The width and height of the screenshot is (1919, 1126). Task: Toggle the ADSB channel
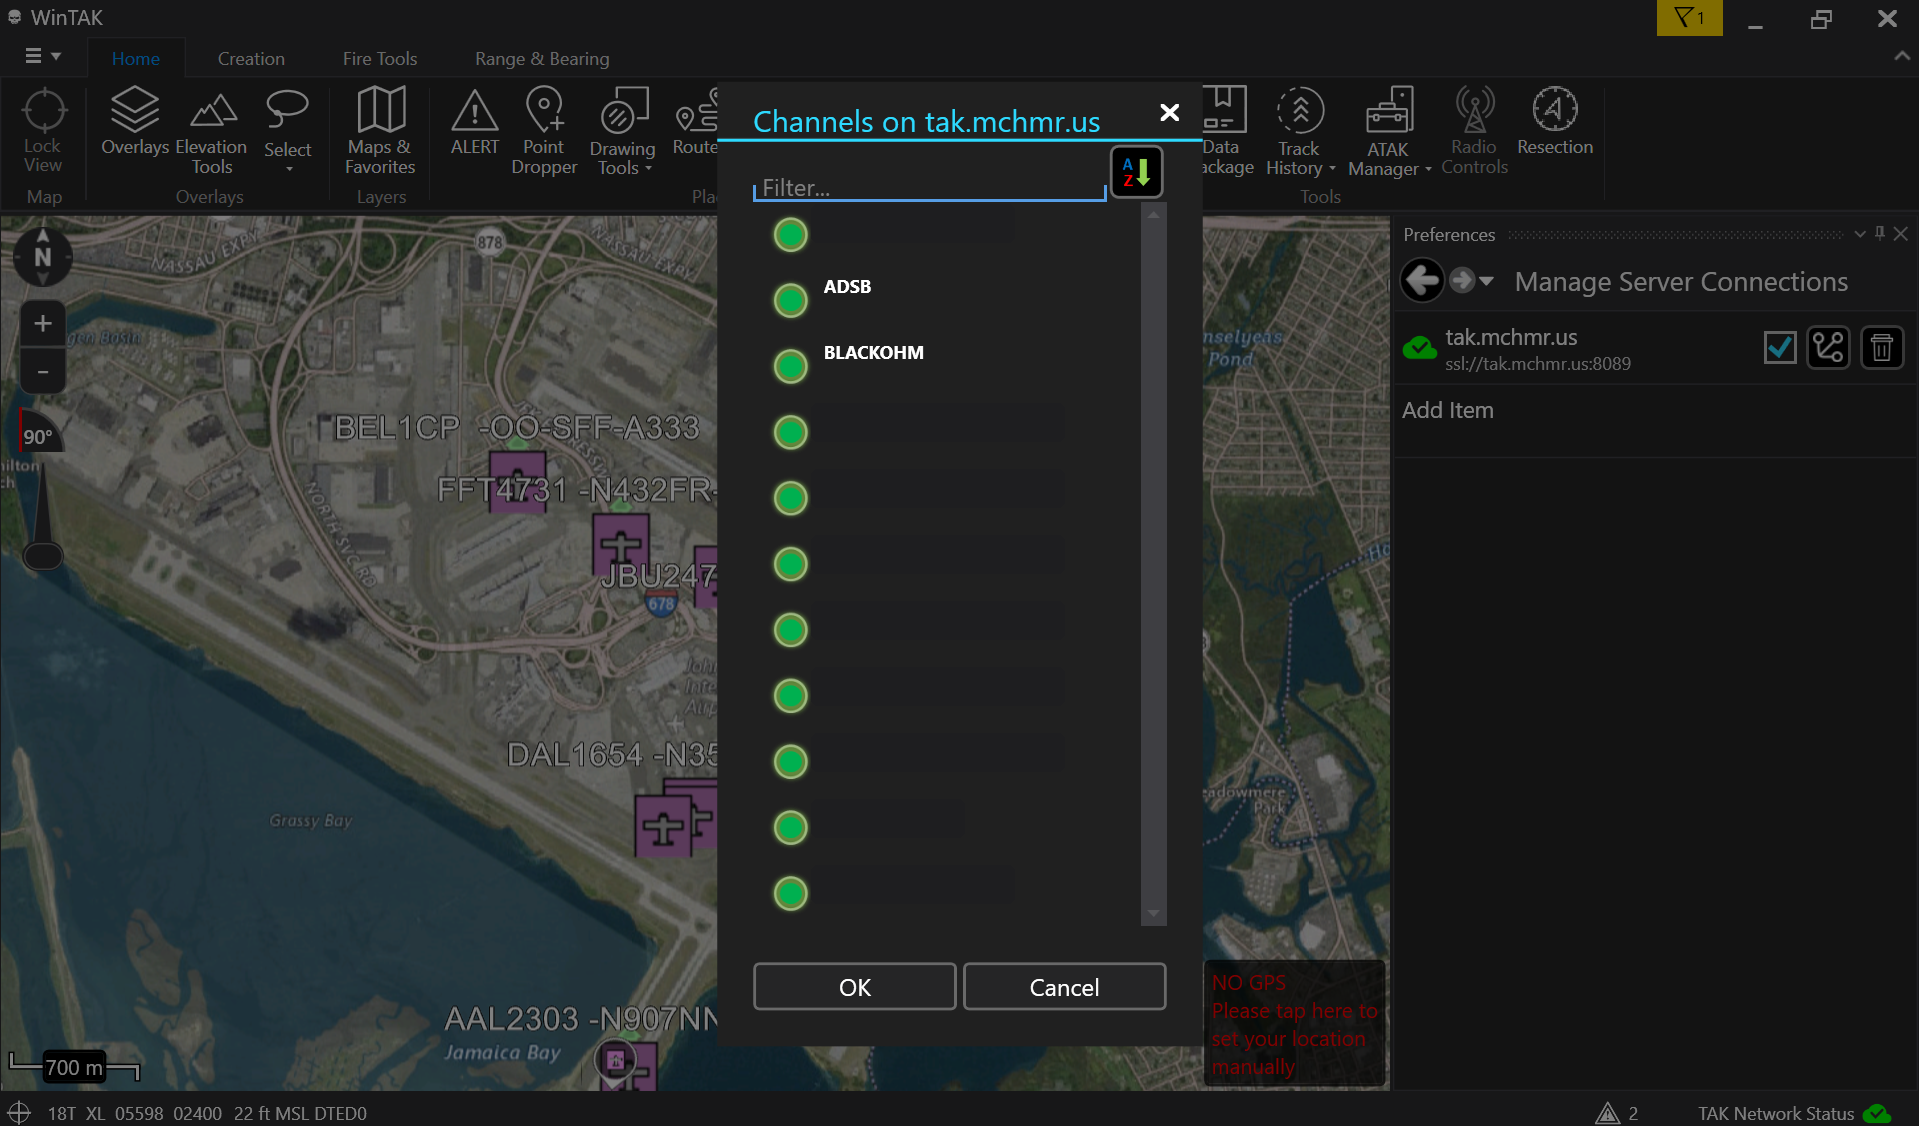791,300
